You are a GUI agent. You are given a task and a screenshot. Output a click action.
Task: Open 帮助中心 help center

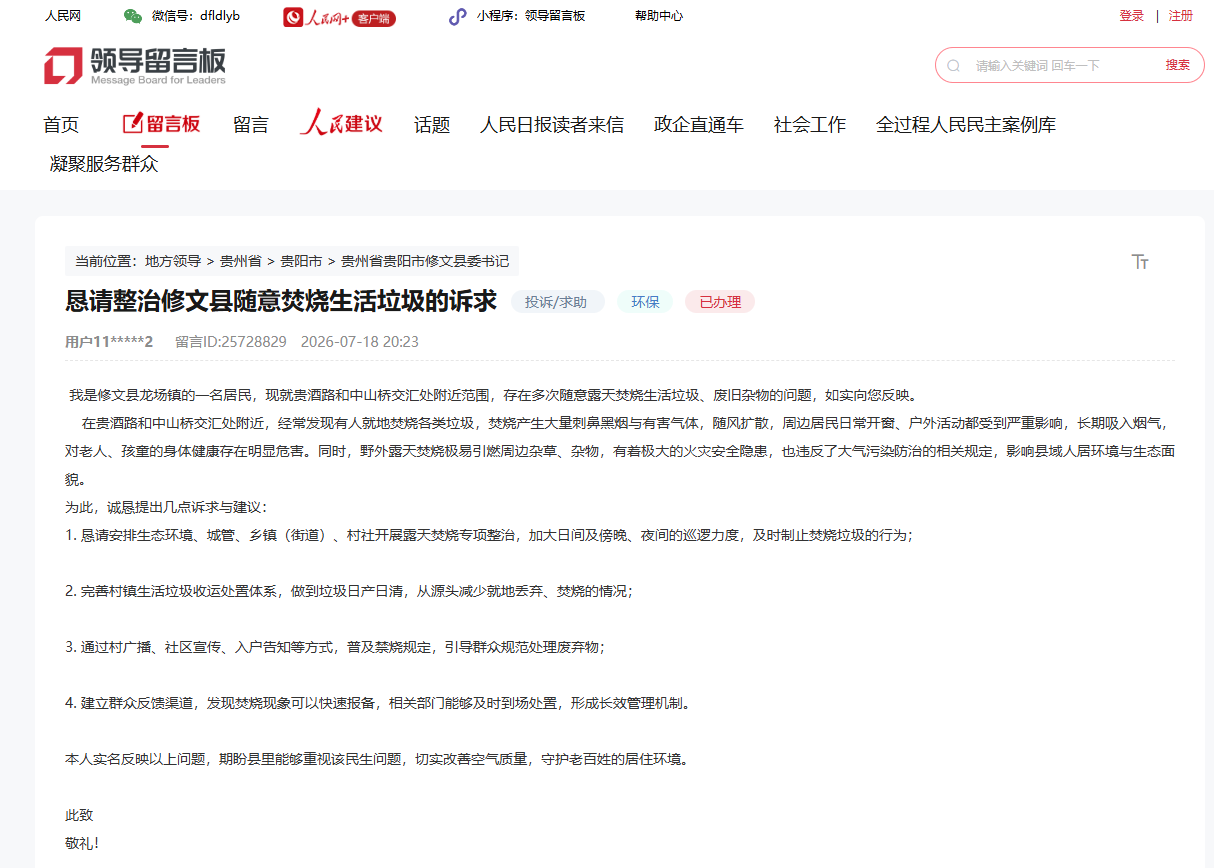coord(659,16)
